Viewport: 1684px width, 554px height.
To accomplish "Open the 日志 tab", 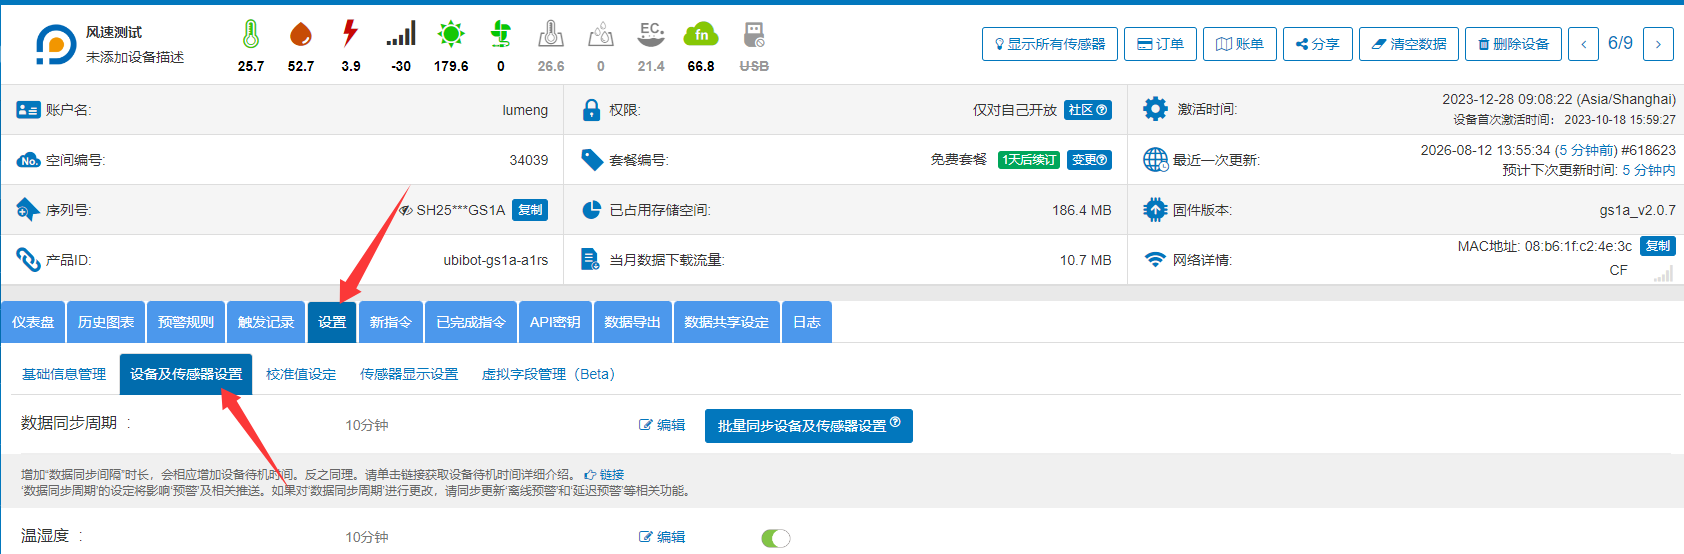I will tap(807, 322).
